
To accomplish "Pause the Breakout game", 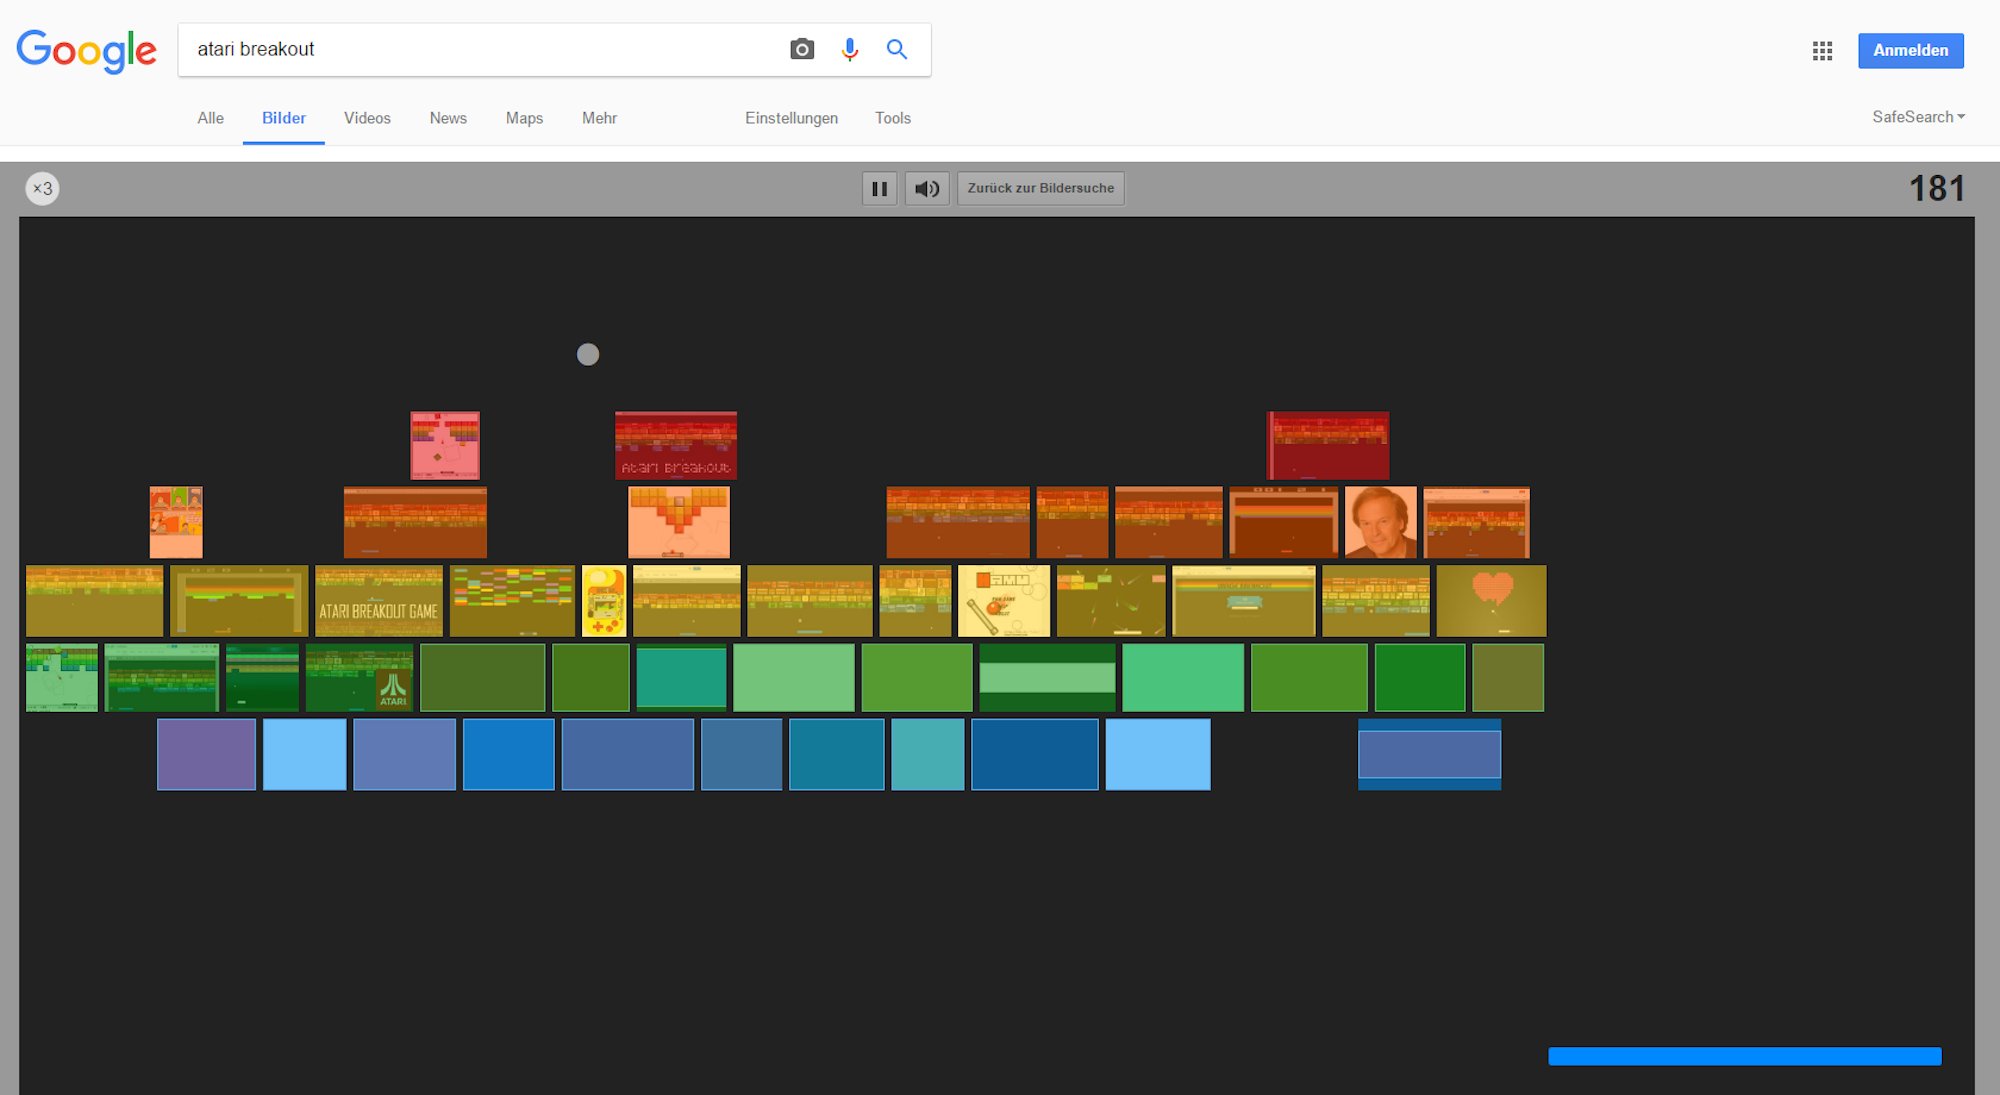I will pos(879,188).
